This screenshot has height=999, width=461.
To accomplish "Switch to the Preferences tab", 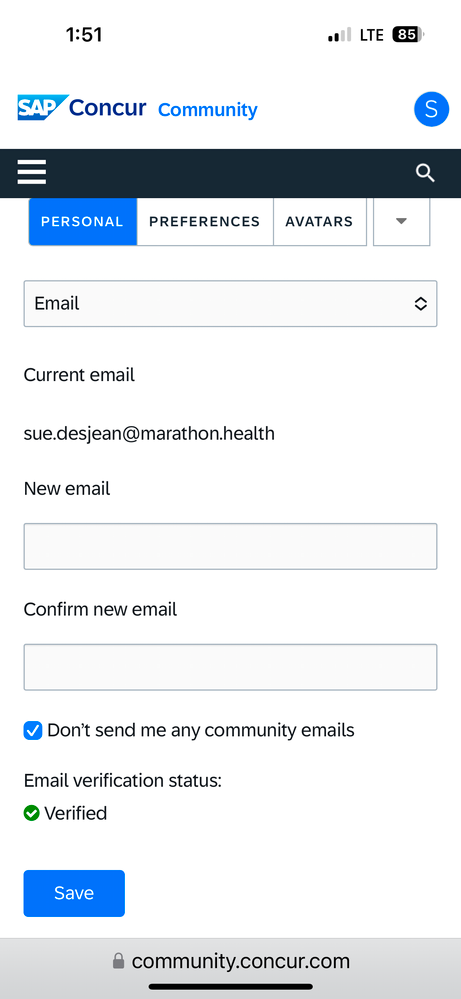I will (205, 222).
